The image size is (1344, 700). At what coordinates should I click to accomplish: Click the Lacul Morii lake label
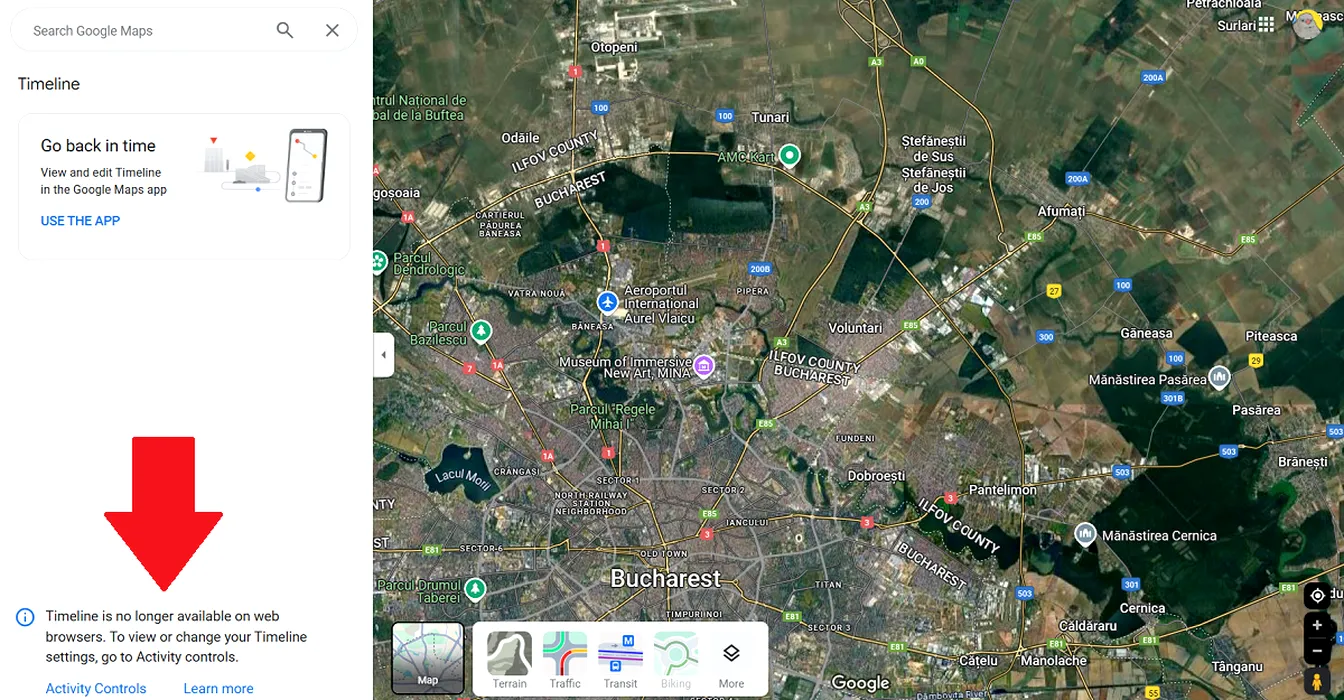pyautogui.click(x=462, y=479)
